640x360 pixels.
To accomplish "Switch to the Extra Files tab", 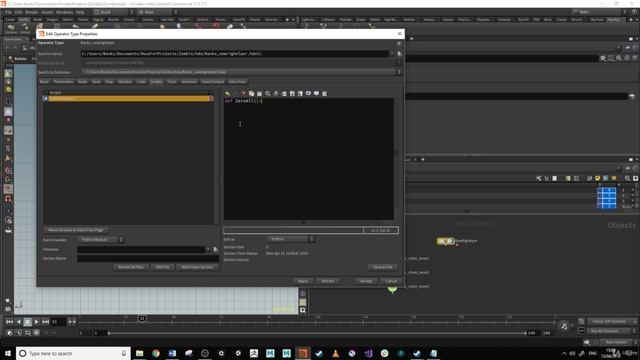I will [x=238, y=82].
